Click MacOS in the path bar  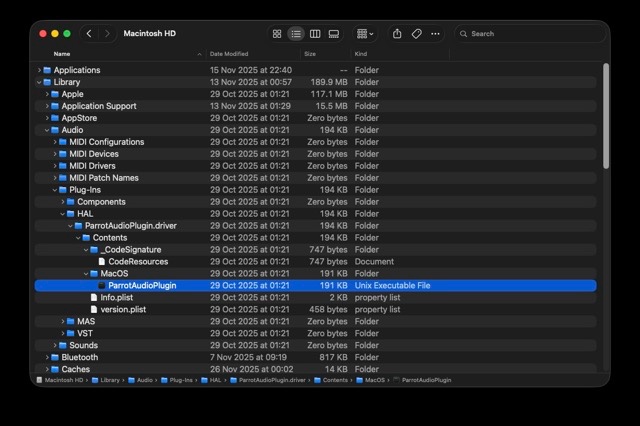375,380
